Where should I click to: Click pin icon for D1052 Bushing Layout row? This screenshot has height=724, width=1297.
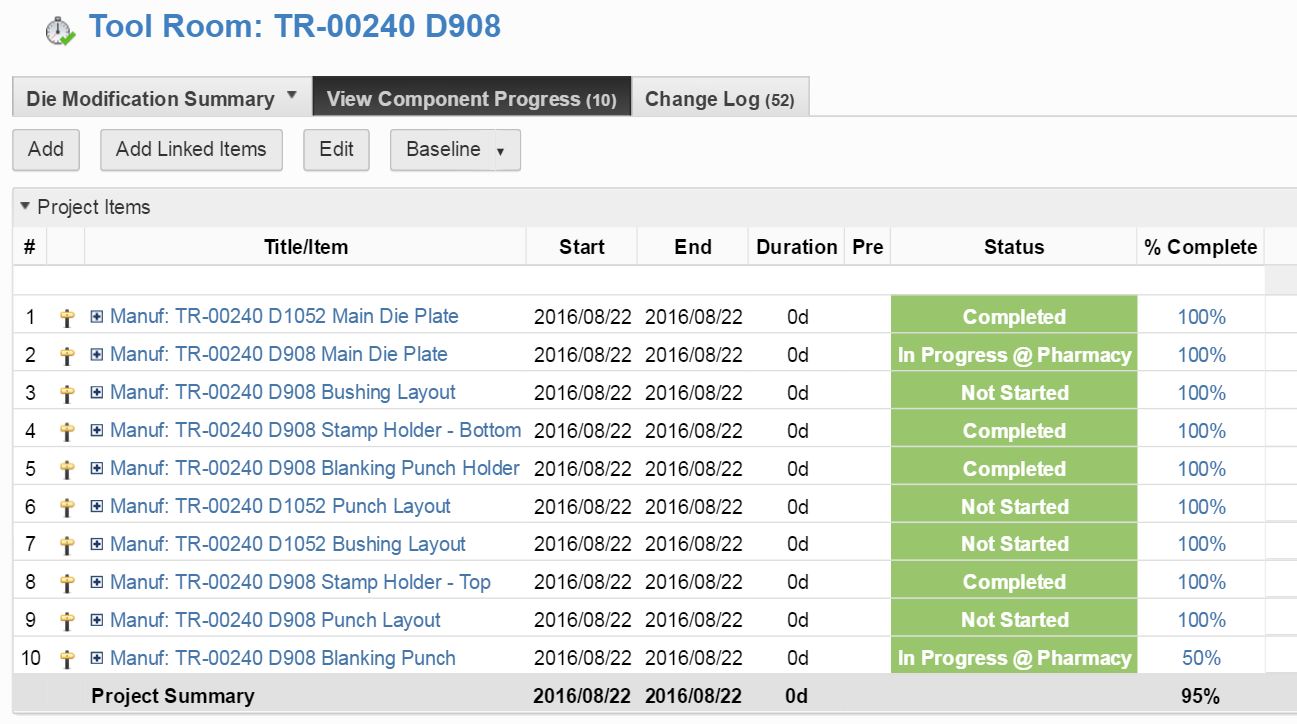pos(67,545)
